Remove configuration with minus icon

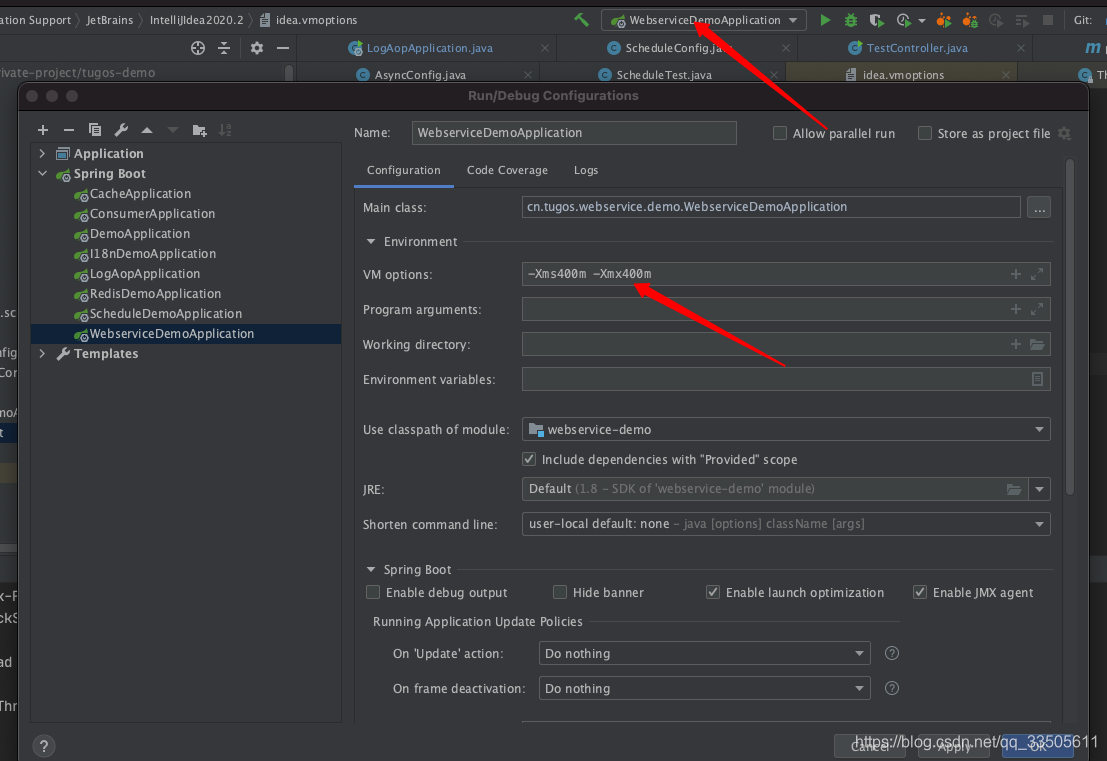tap(68, 130)
